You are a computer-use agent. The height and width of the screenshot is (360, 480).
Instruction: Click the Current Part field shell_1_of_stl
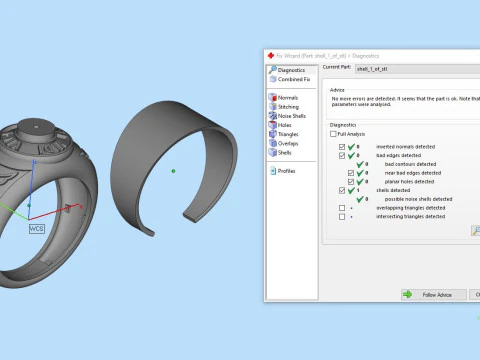tap(417, 69)
